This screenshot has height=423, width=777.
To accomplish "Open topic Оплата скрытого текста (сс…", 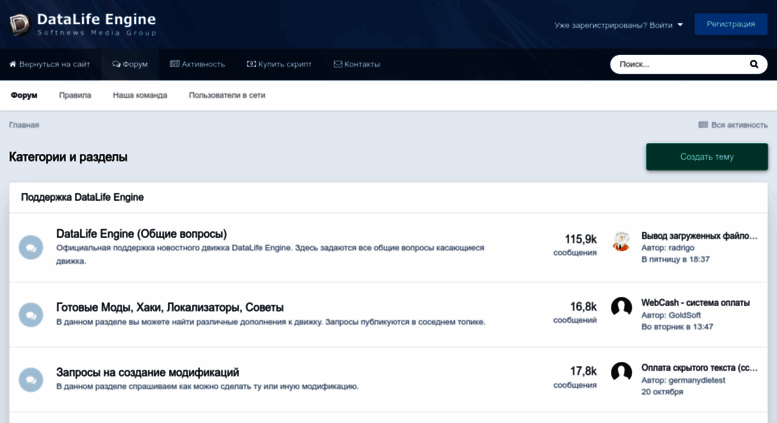I will point(699,368).
